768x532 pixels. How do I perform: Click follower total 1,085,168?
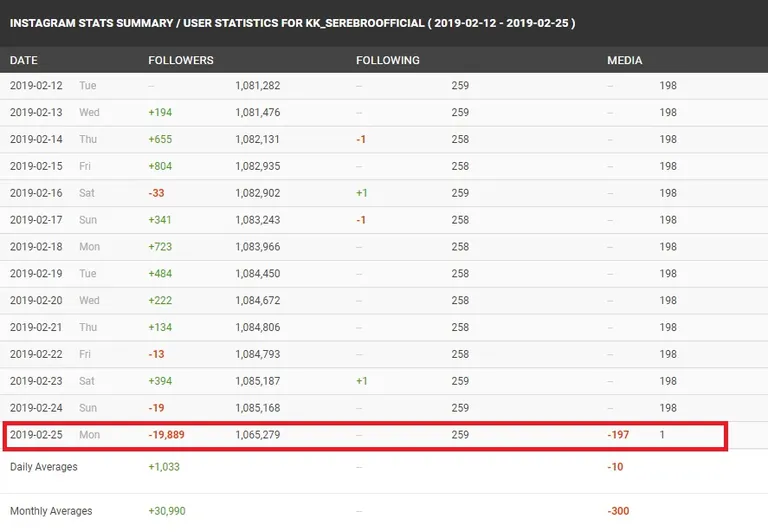coord(258,408)
